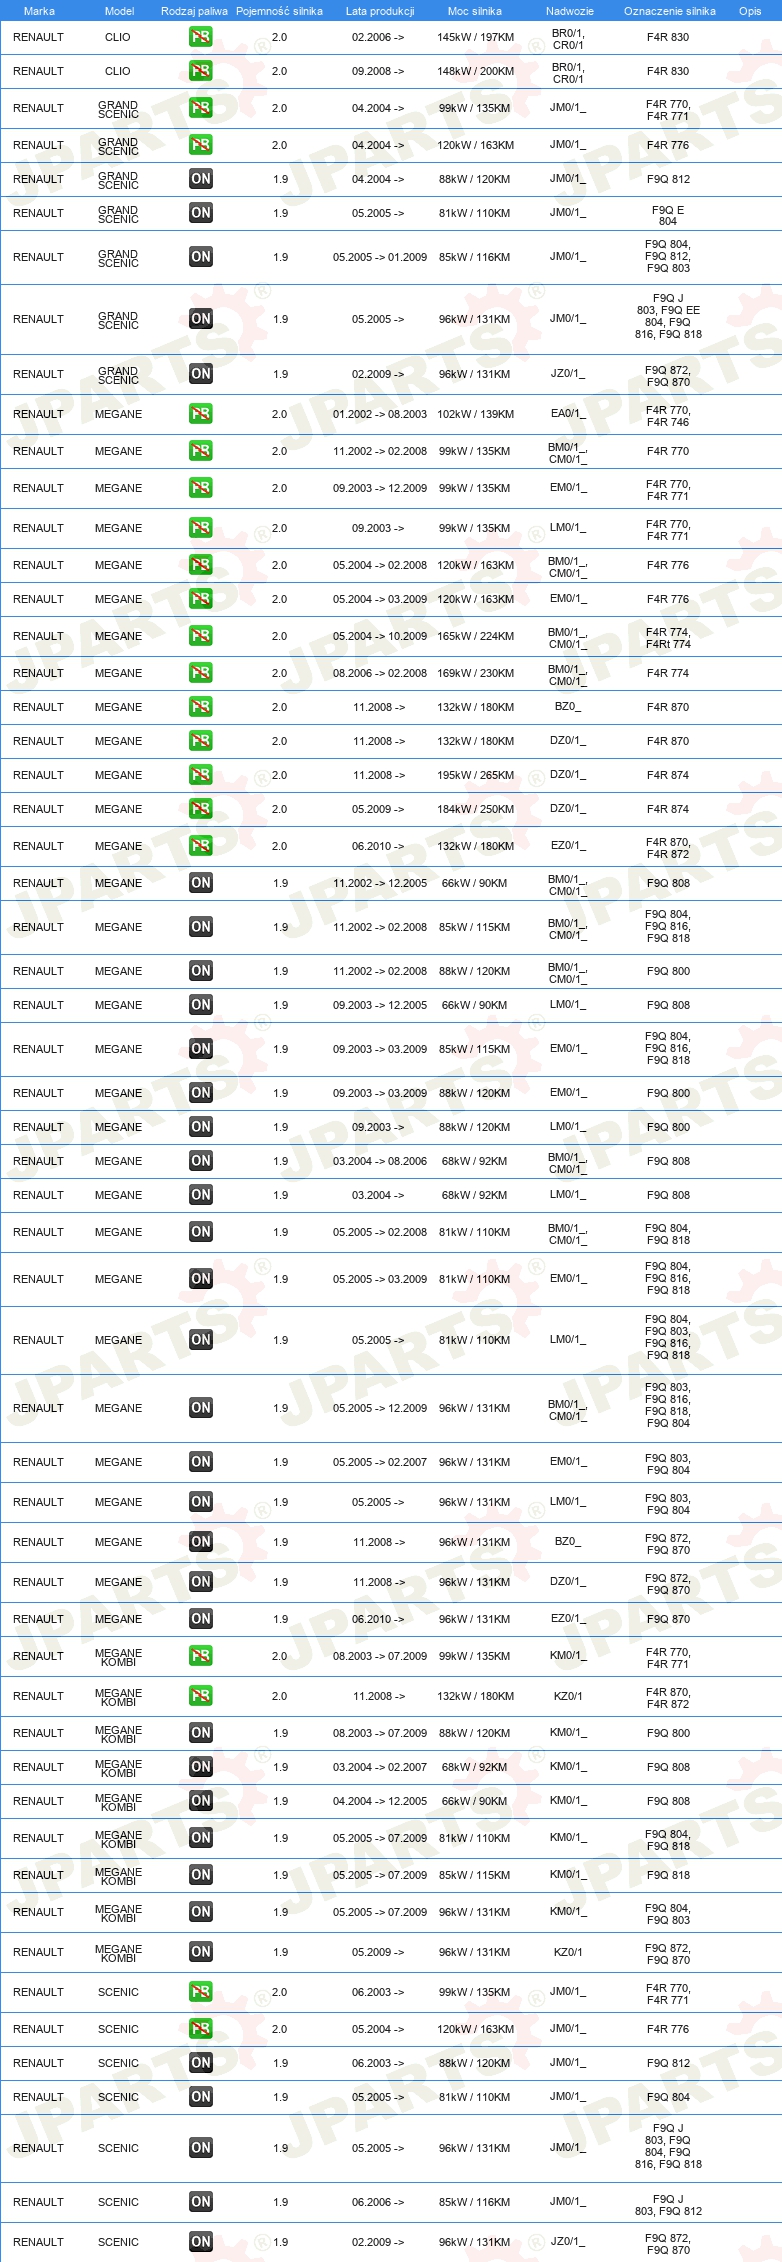This screenshot has height=2262, width=782.
Task: Select '05.2005 -> 01.2009' production years cell
Action: pyautogui.click(x=380, y=257)
